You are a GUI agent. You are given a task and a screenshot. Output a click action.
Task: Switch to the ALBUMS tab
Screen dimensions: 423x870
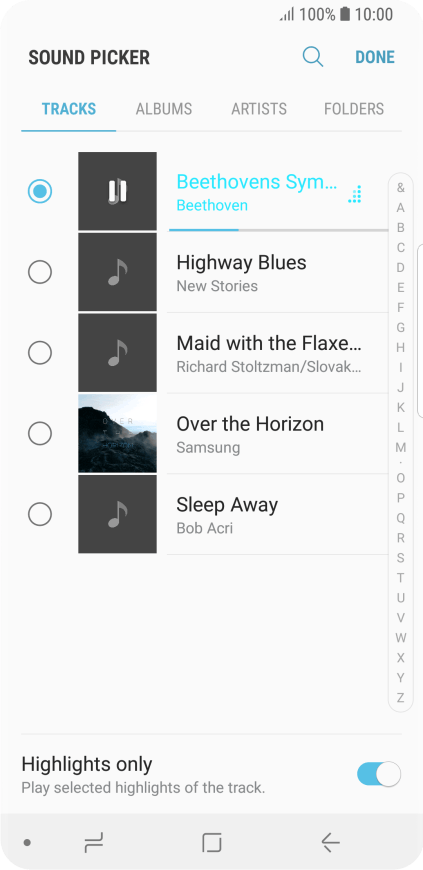pyautogui.click(x=164, y=109)
